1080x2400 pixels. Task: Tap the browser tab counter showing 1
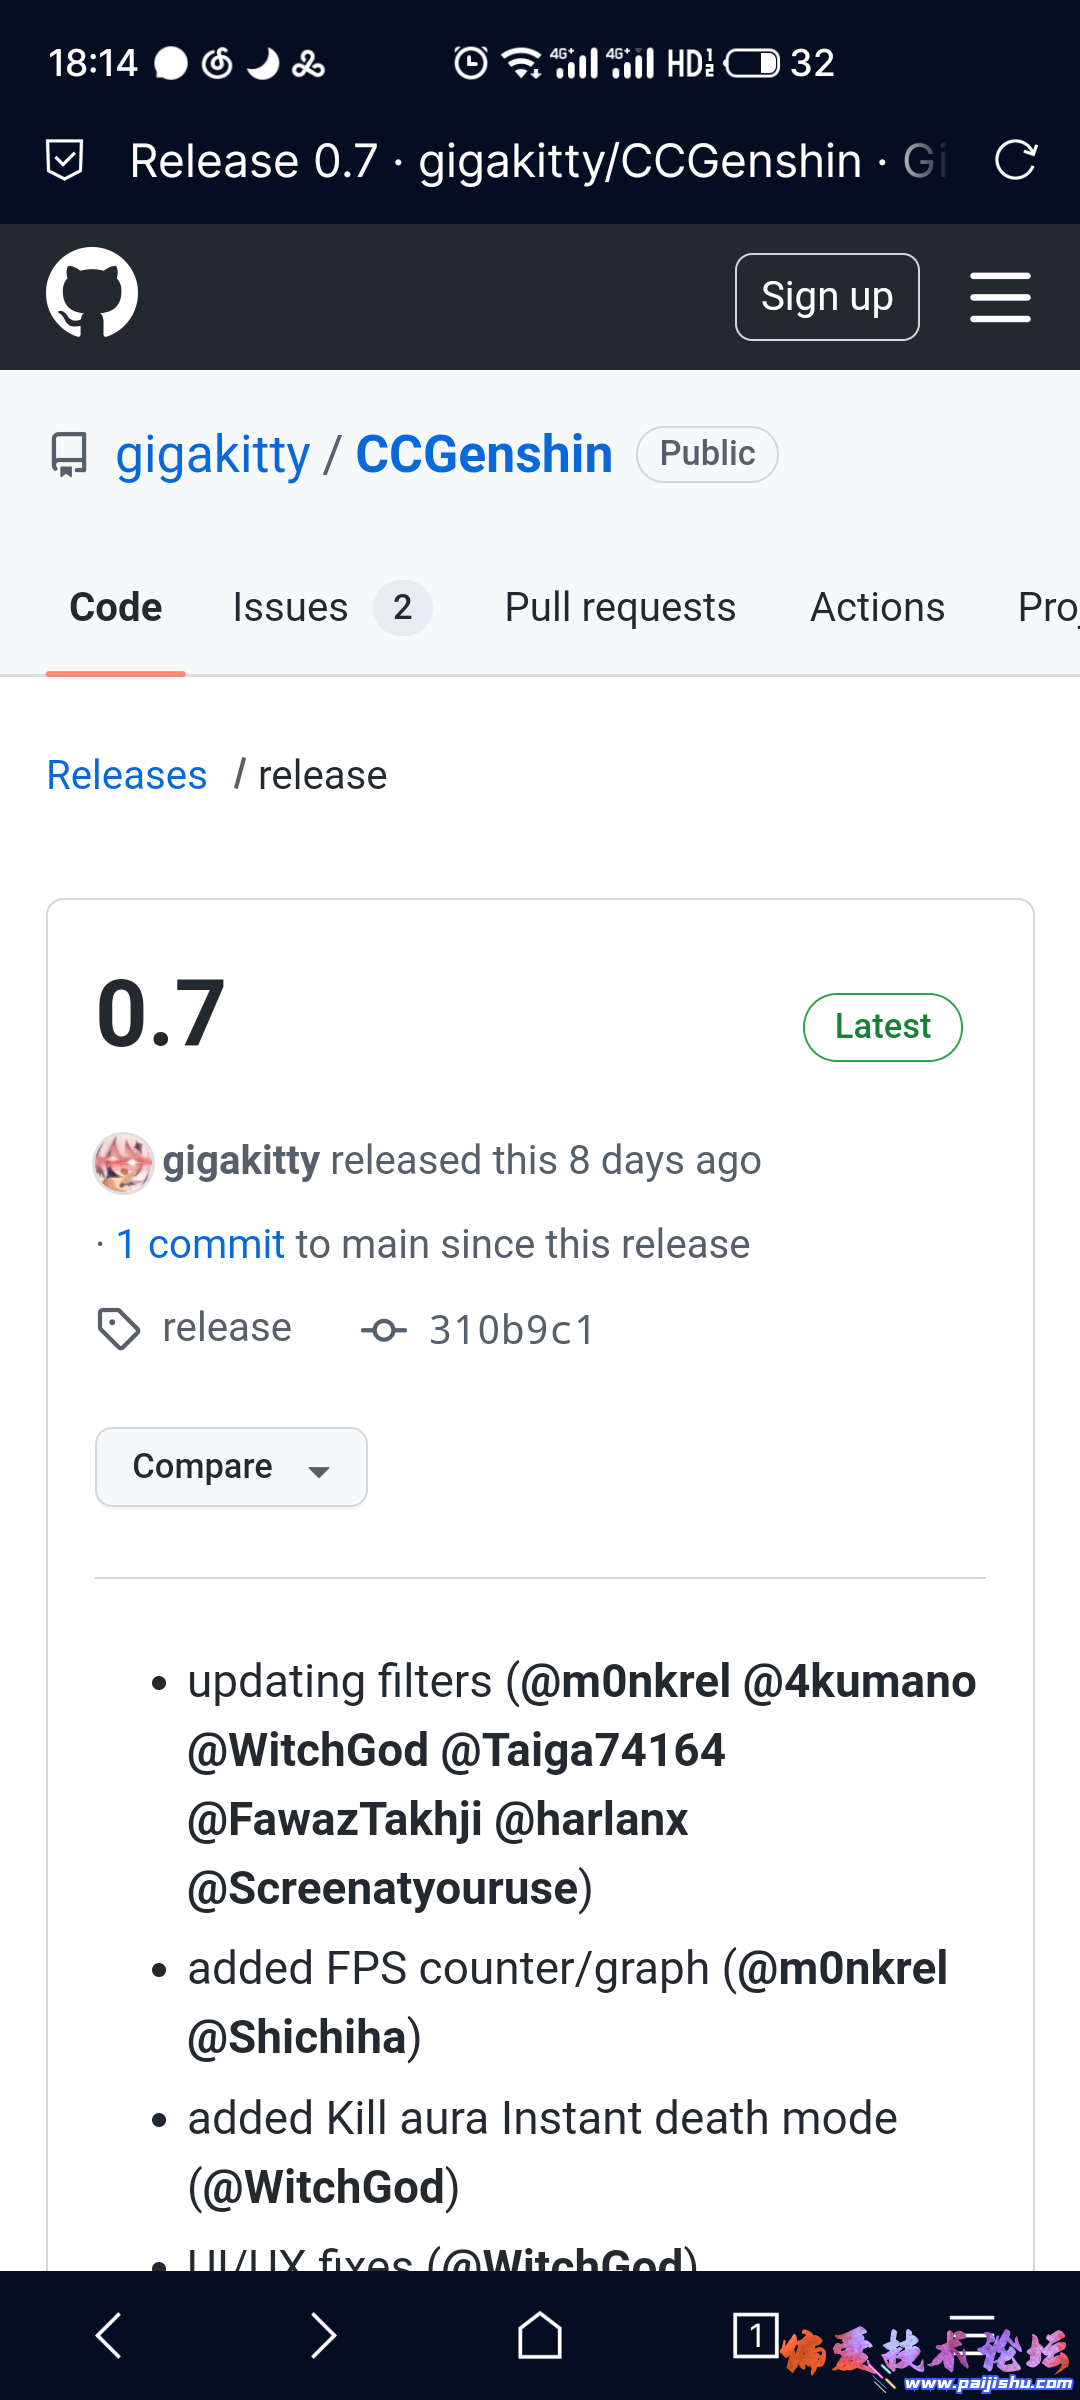click(758, 2336)
